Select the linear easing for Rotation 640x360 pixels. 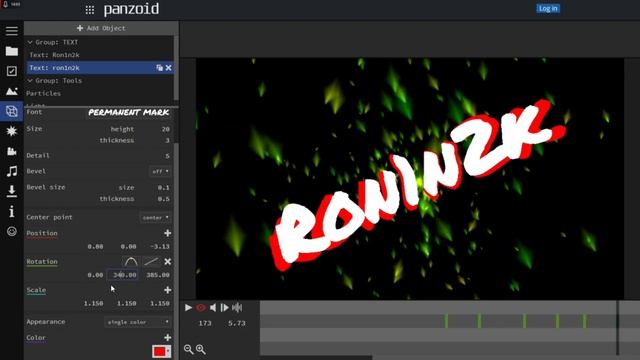click(151, 262)
